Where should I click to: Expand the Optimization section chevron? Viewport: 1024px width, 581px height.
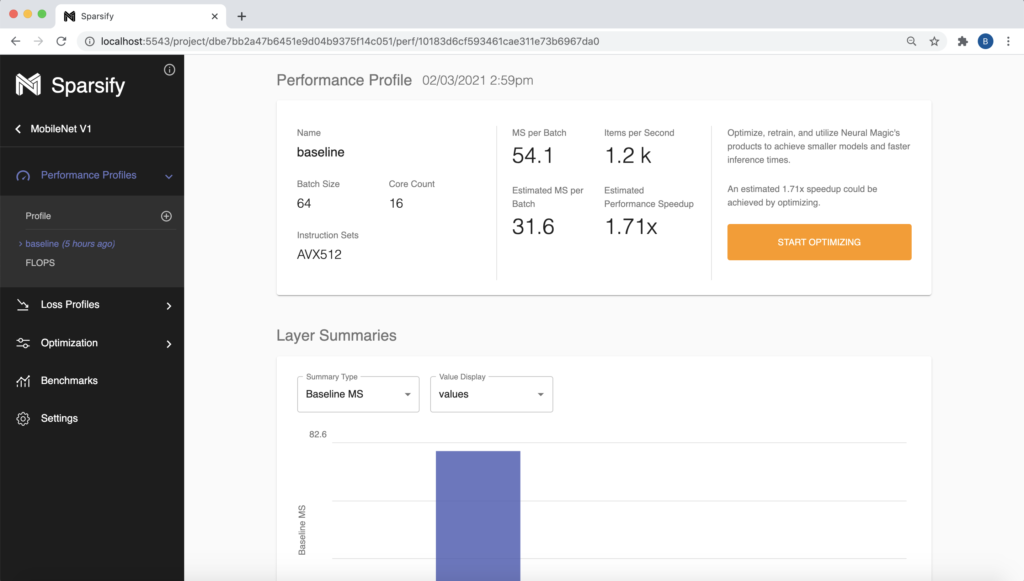[x=168, y=343]
